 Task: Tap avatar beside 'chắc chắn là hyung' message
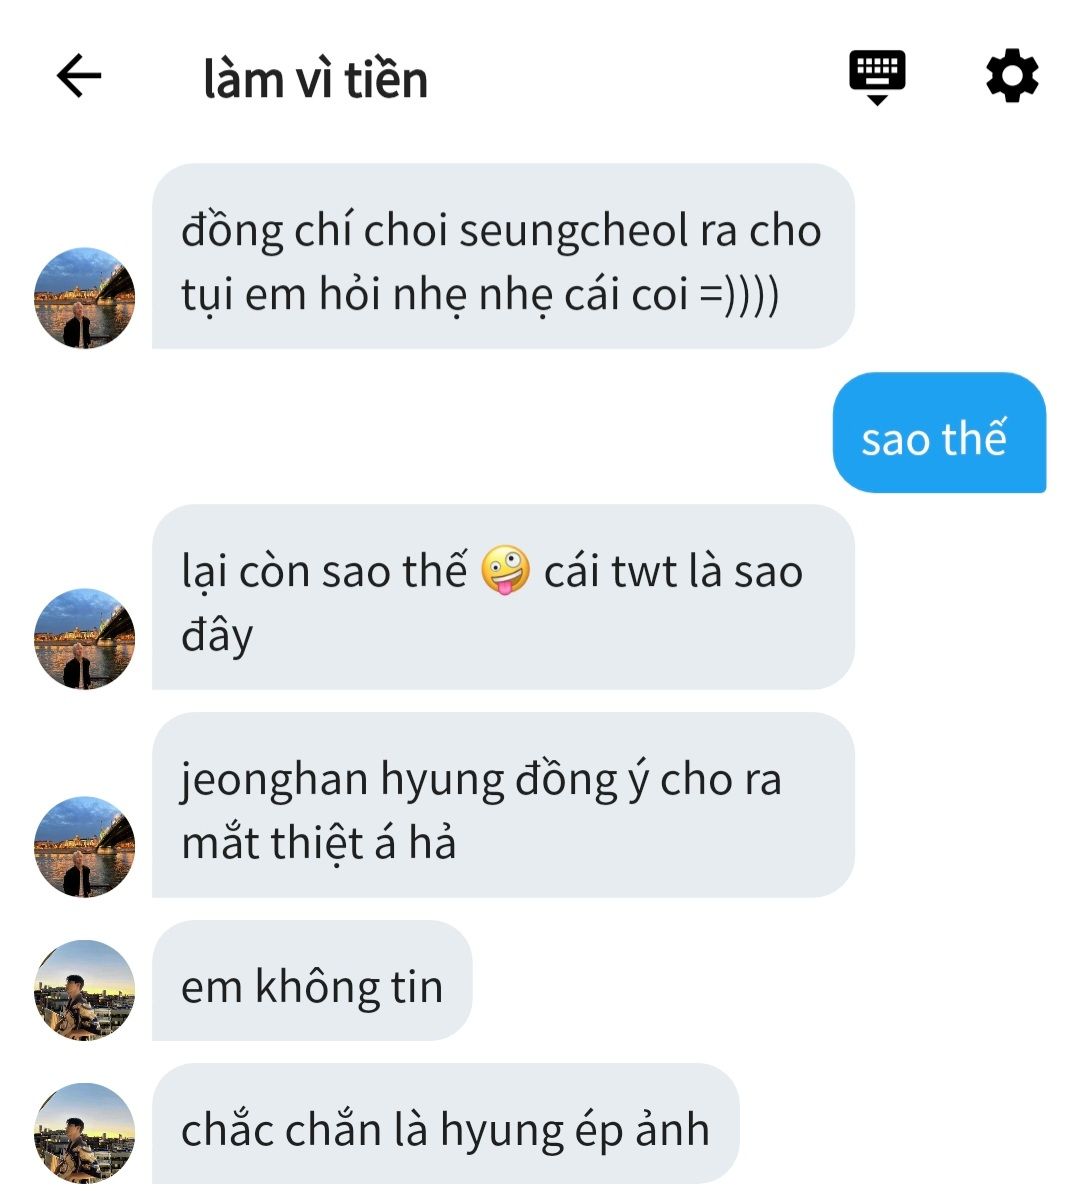click(84, 1133)
